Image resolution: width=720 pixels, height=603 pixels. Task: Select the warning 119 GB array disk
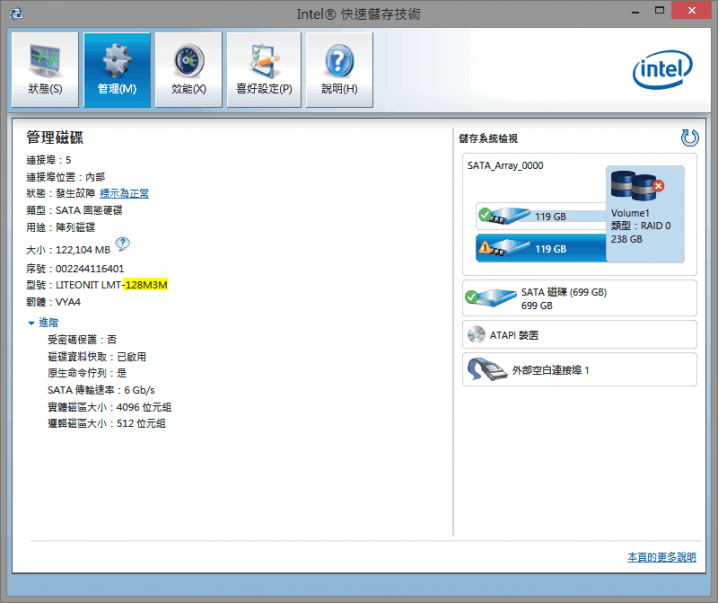tap(541, 248)
